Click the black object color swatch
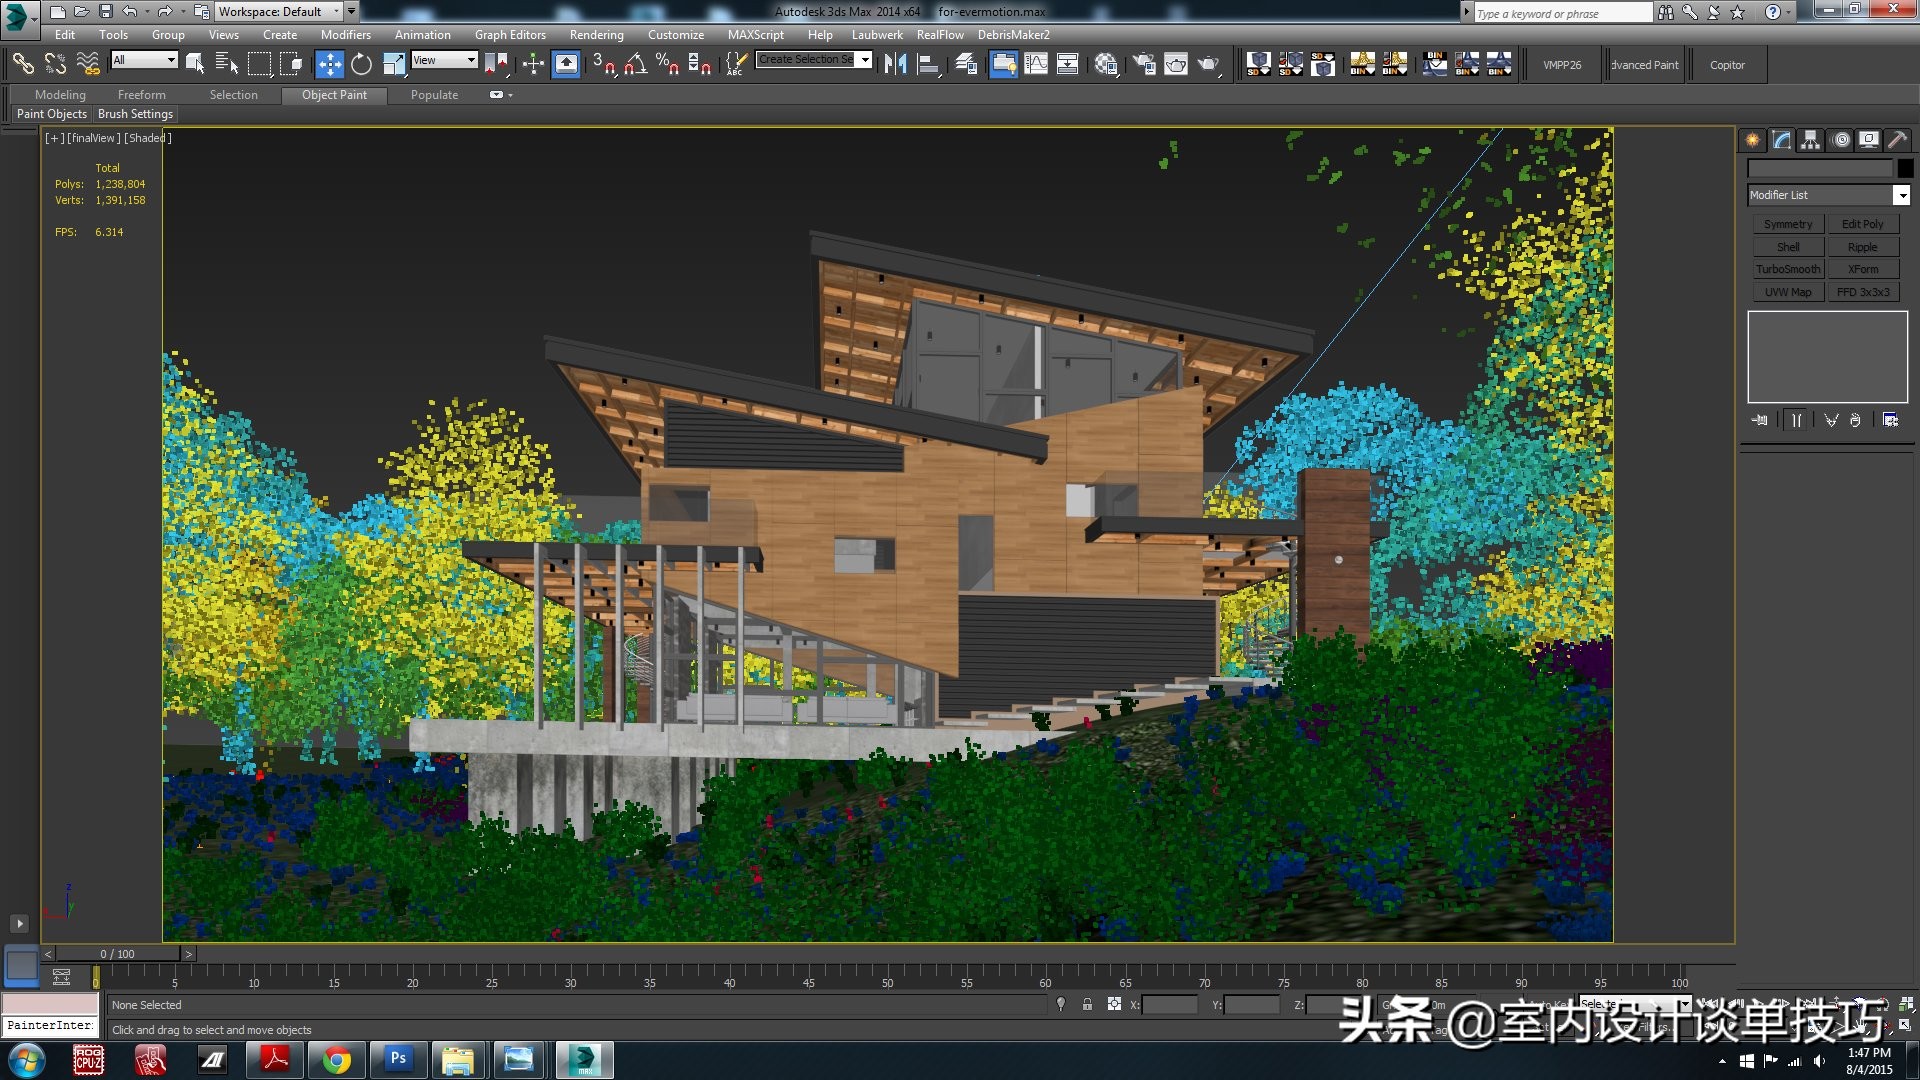Image resolution: width=1920 pixels, height=1080 pixels. (1905, 168)
